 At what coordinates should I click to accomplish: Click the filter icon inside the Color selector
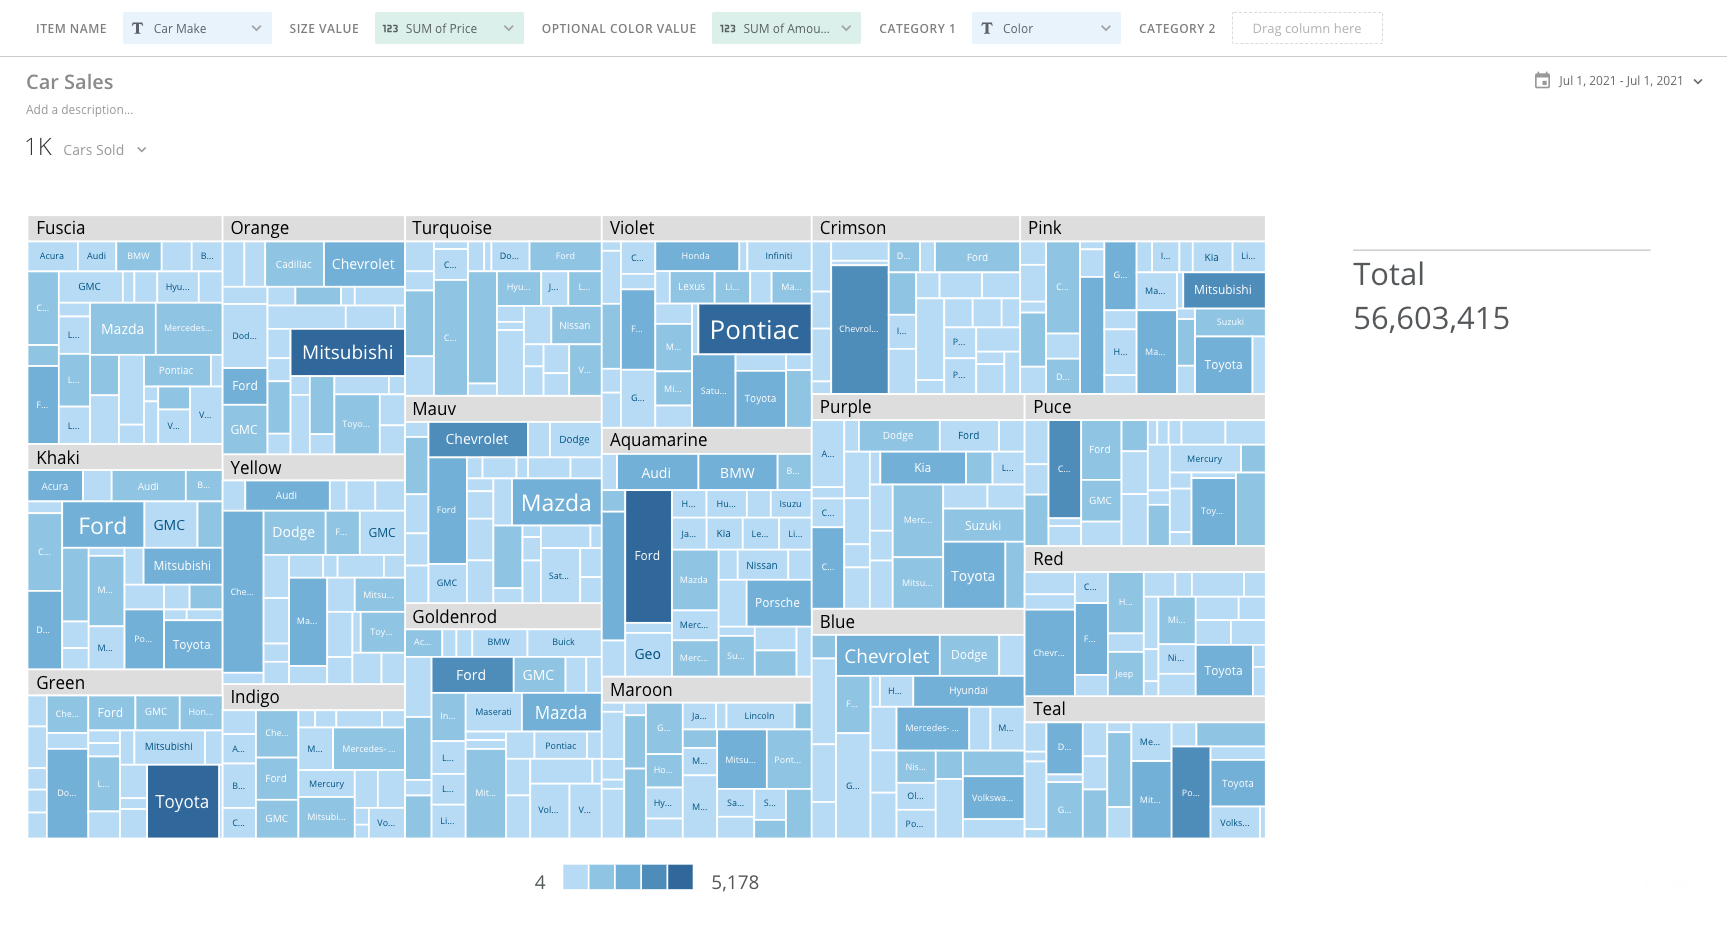(987, 28)
